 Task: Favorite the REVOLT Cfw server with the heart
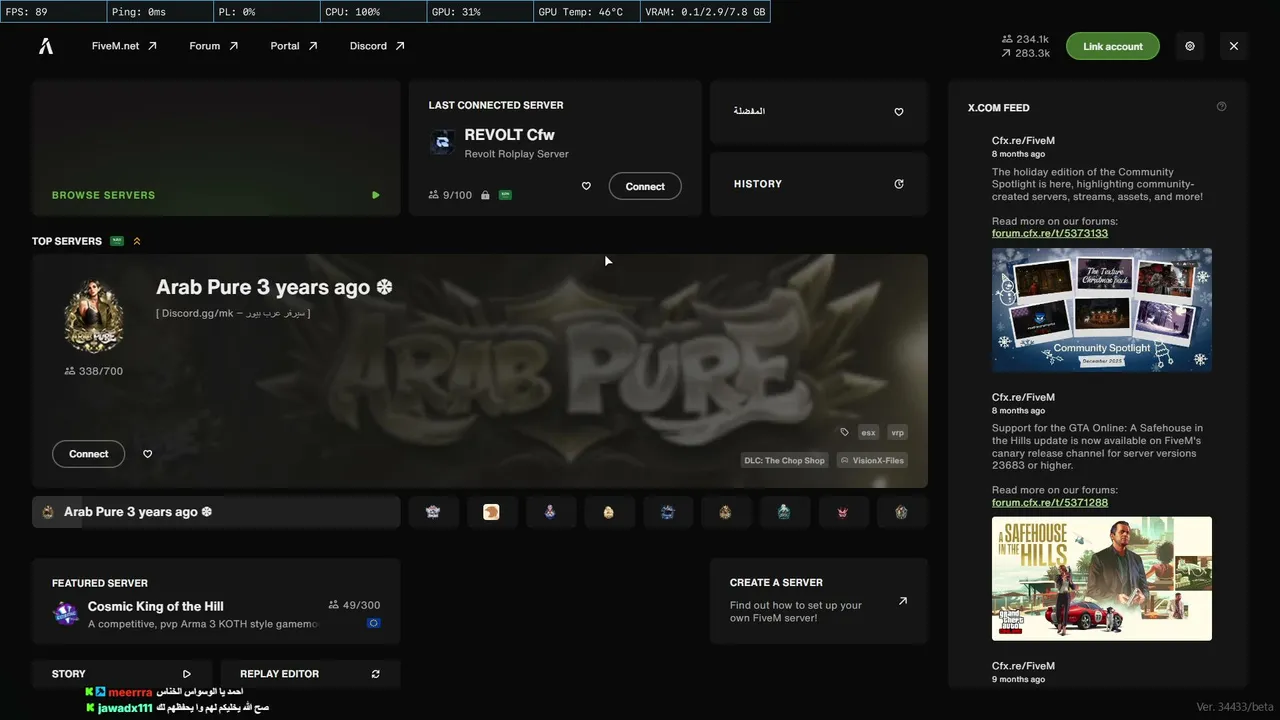(x=586, y=186)
